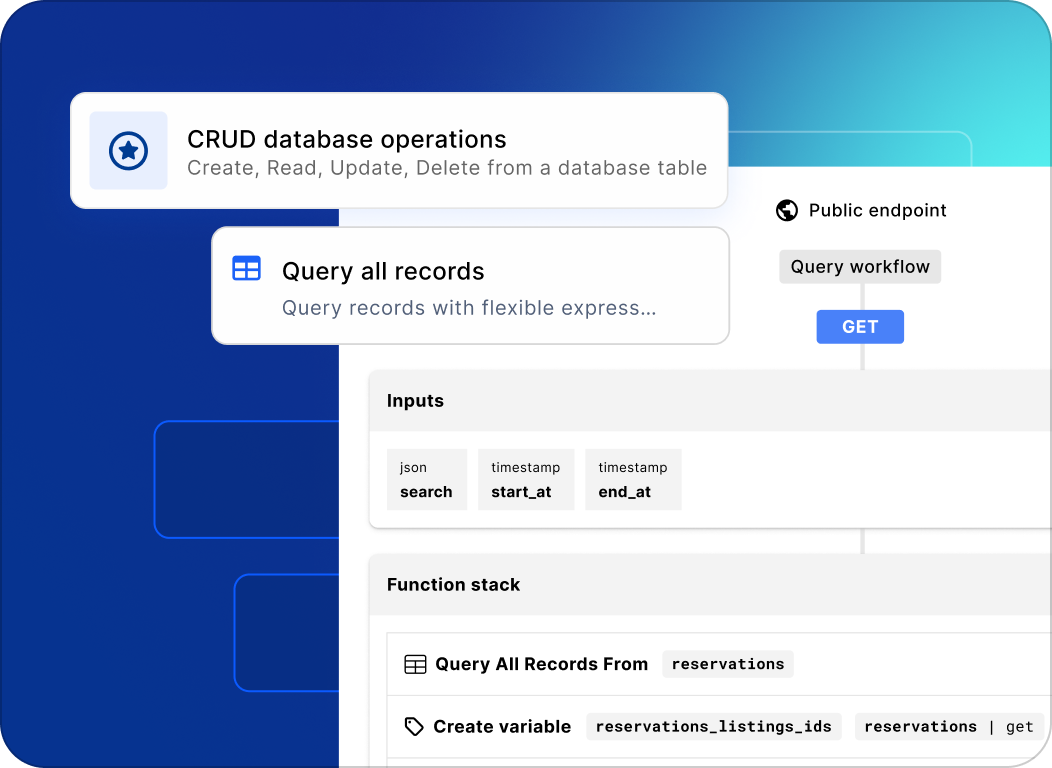Click the table icon before Query All Records From

coord(415,664)
